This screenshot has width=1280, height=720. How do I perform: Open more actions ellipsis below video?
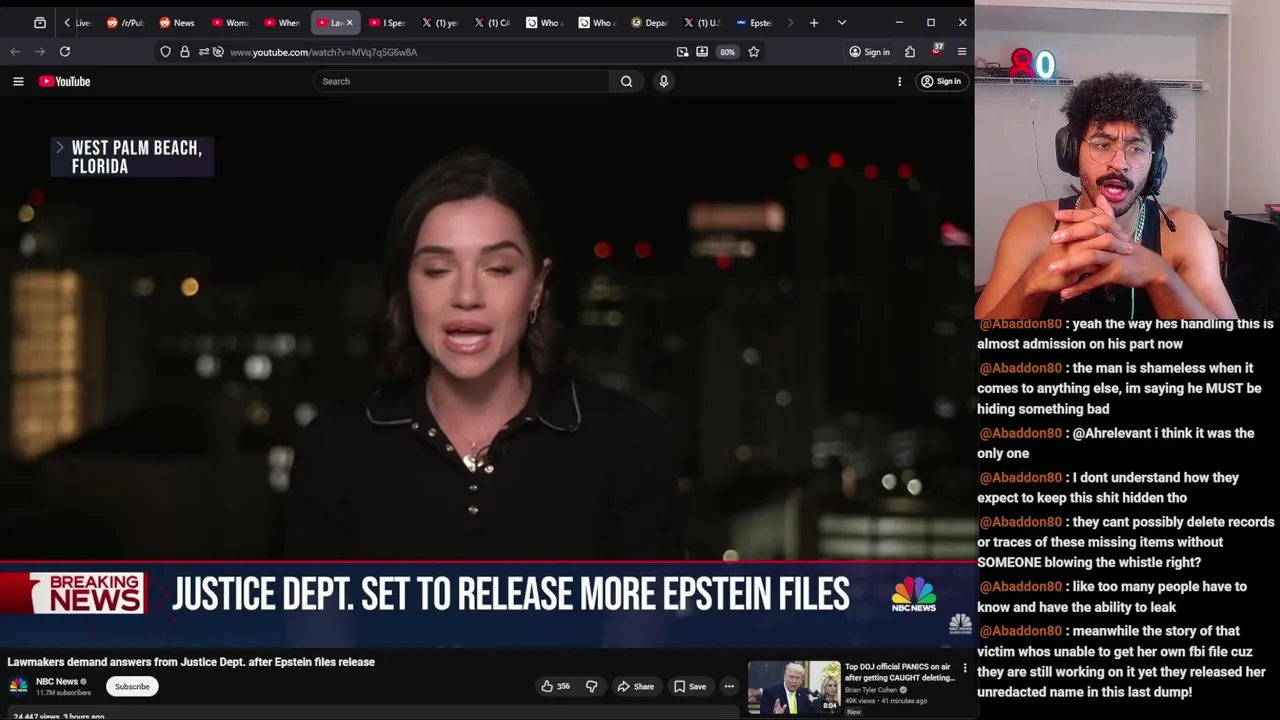click(x=729, y=686)
